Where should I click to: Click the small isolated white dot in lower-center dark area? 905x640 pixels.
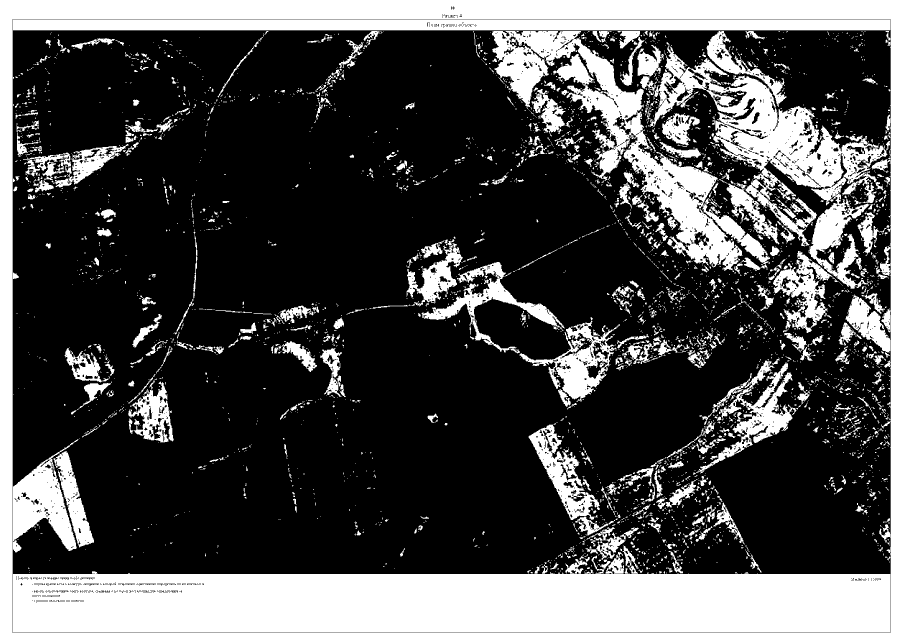pyautogui.click(x=433, y=412)
